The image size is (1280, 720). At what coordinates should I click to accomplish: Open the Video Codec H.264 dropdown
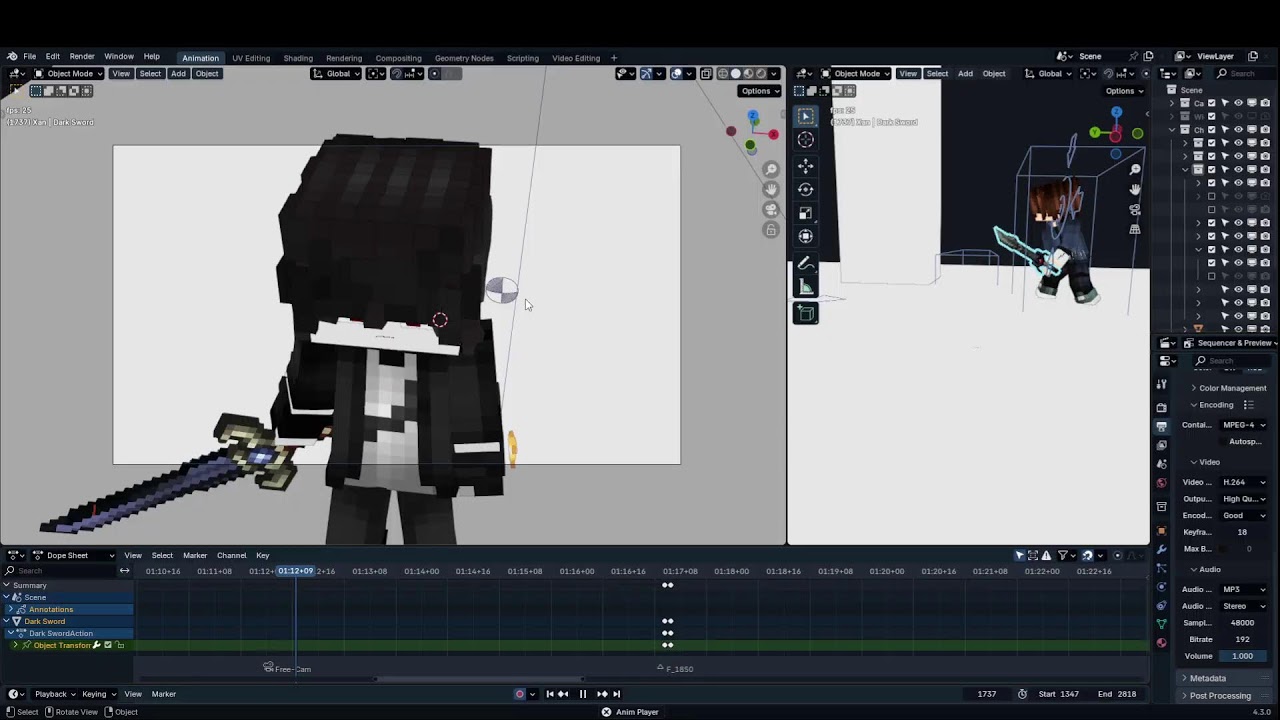1243,482
